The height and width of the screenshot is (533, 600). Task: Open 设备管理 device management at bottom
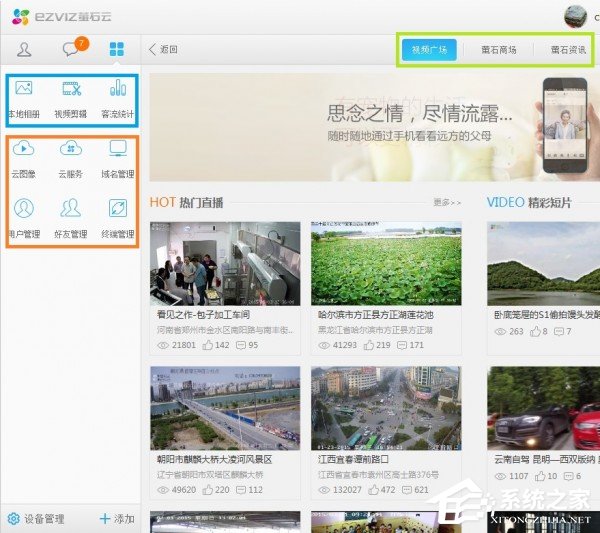[36, 519]
